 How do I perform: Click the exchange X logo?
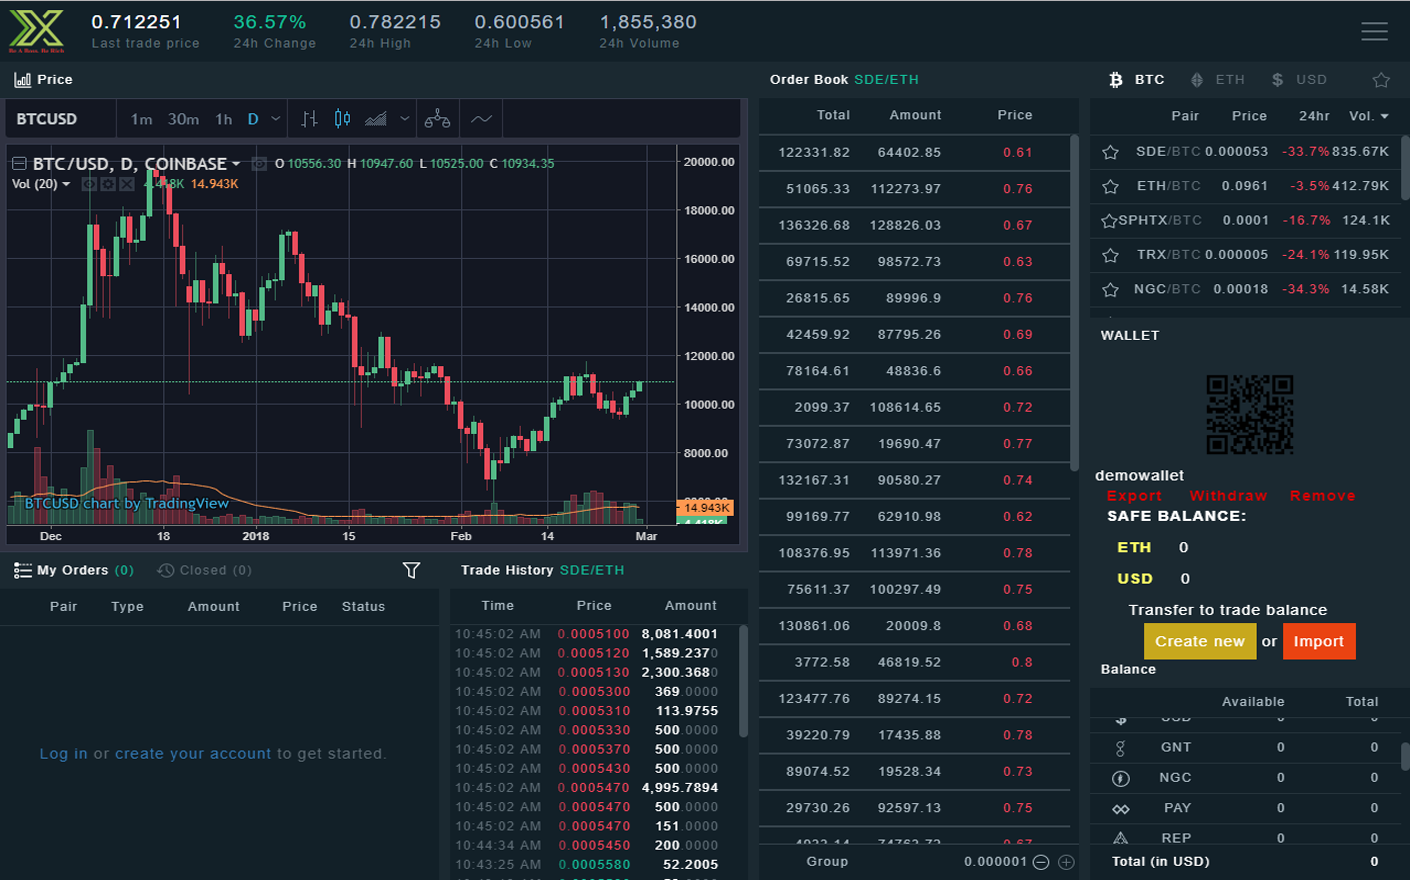[36, 30]
